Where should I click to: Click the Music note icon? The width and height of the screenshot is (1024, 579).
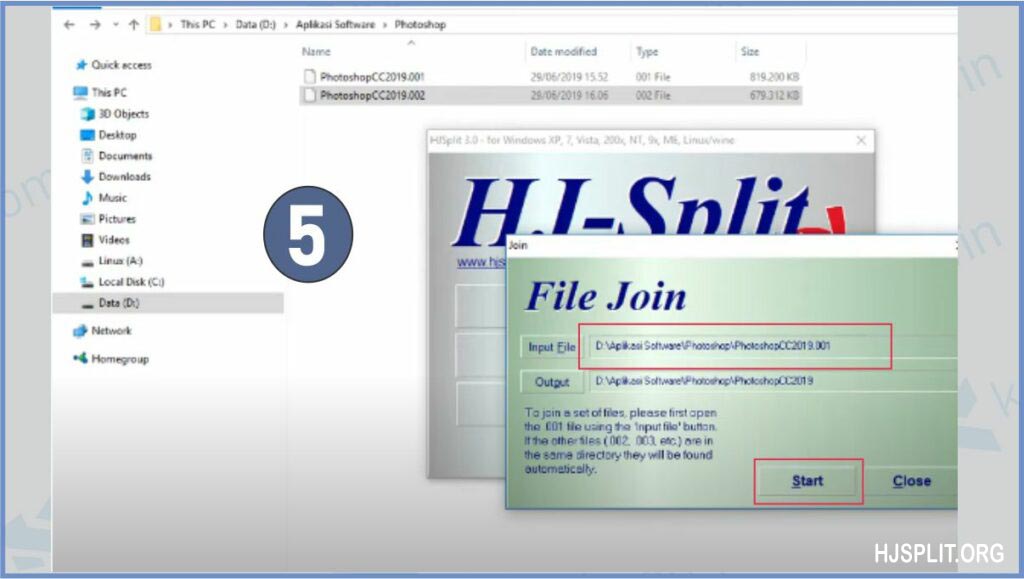click(x=88, y=198)
